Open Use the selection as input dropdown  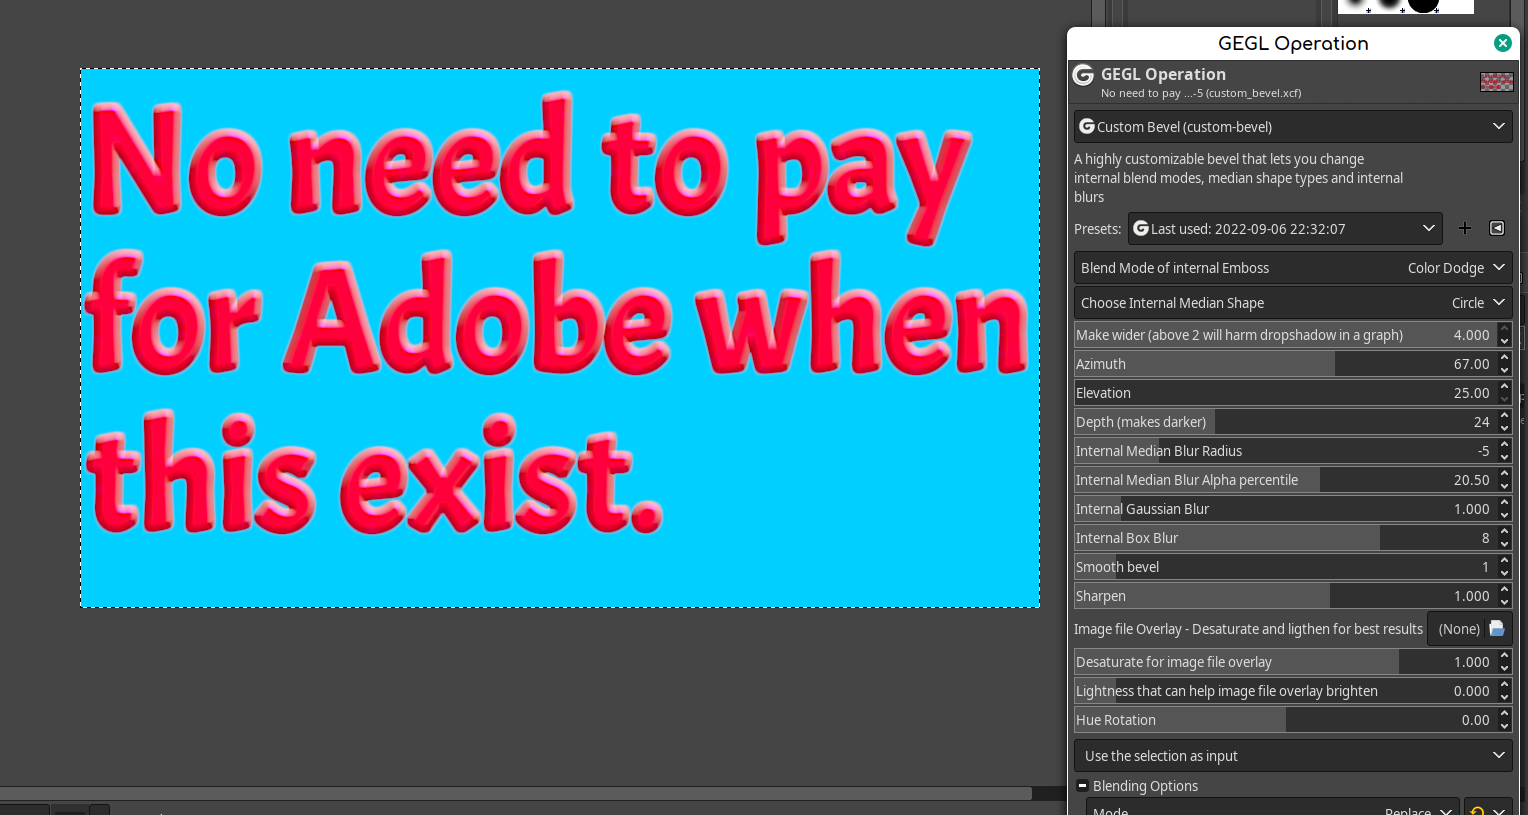point(1293,756)
